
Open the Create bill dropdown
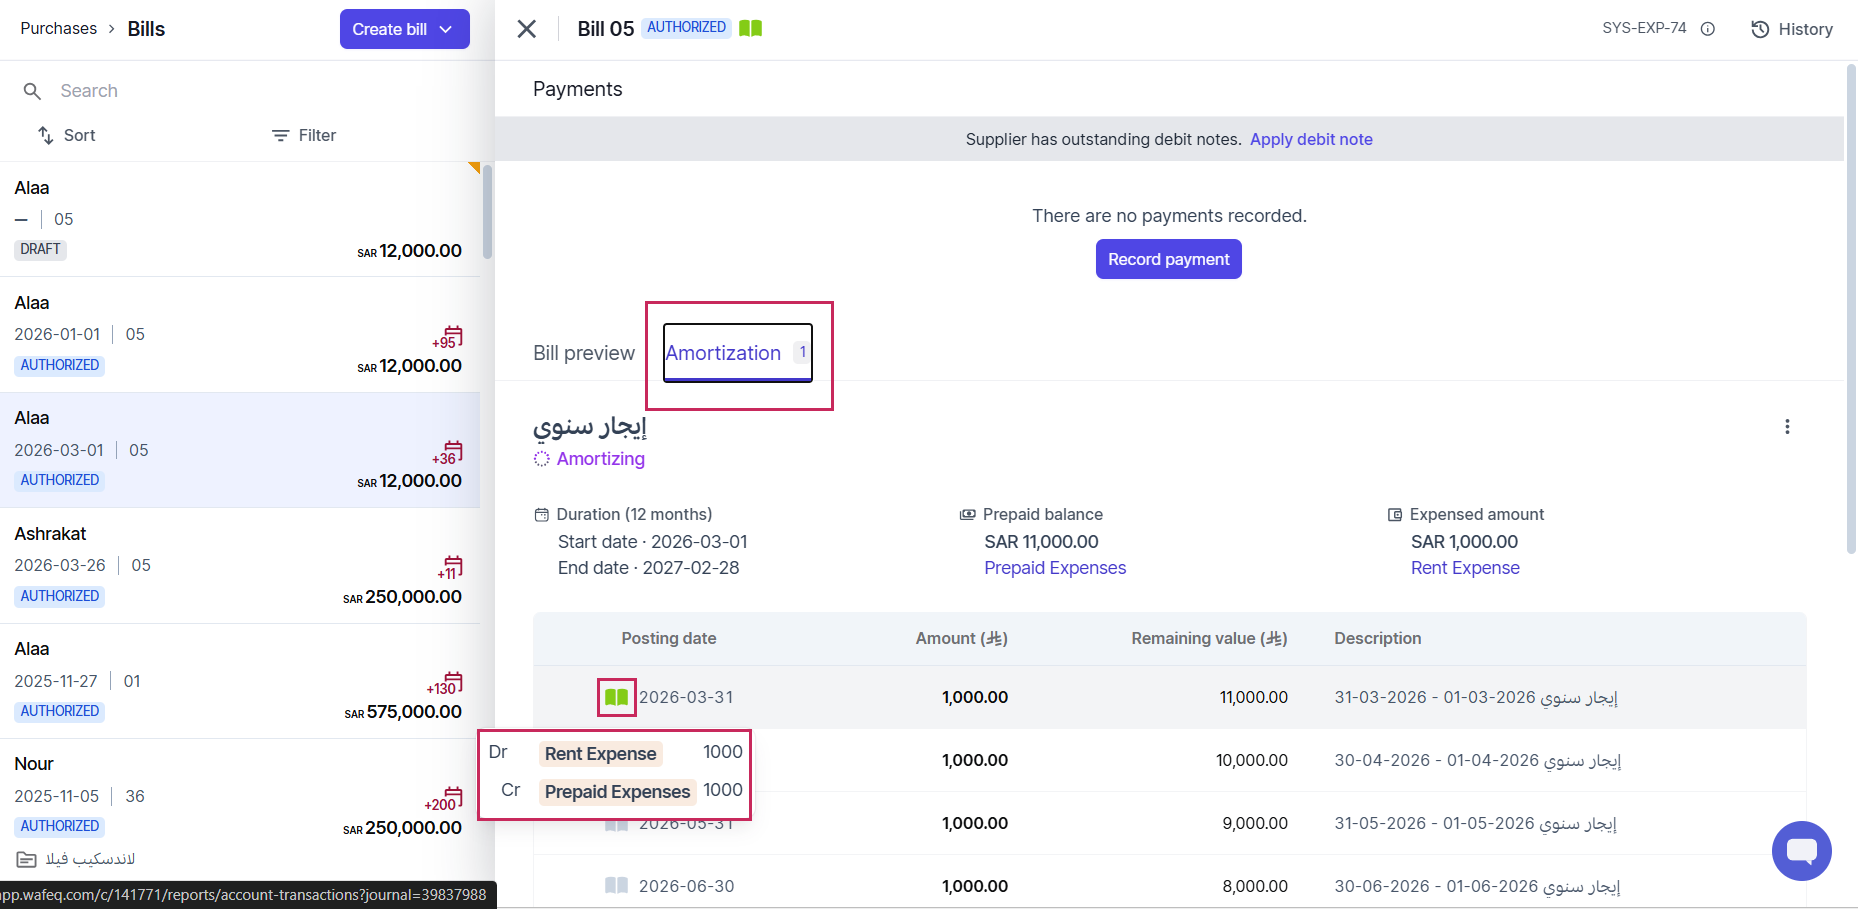[x=404, y=29]
